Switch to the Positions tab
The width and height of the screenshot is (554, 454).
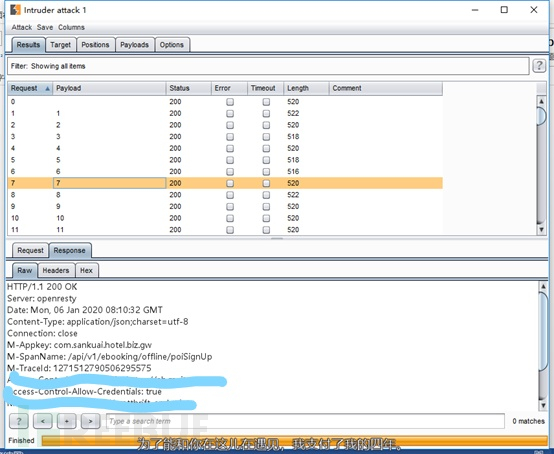pyautogui.click(x=95, y=45)
